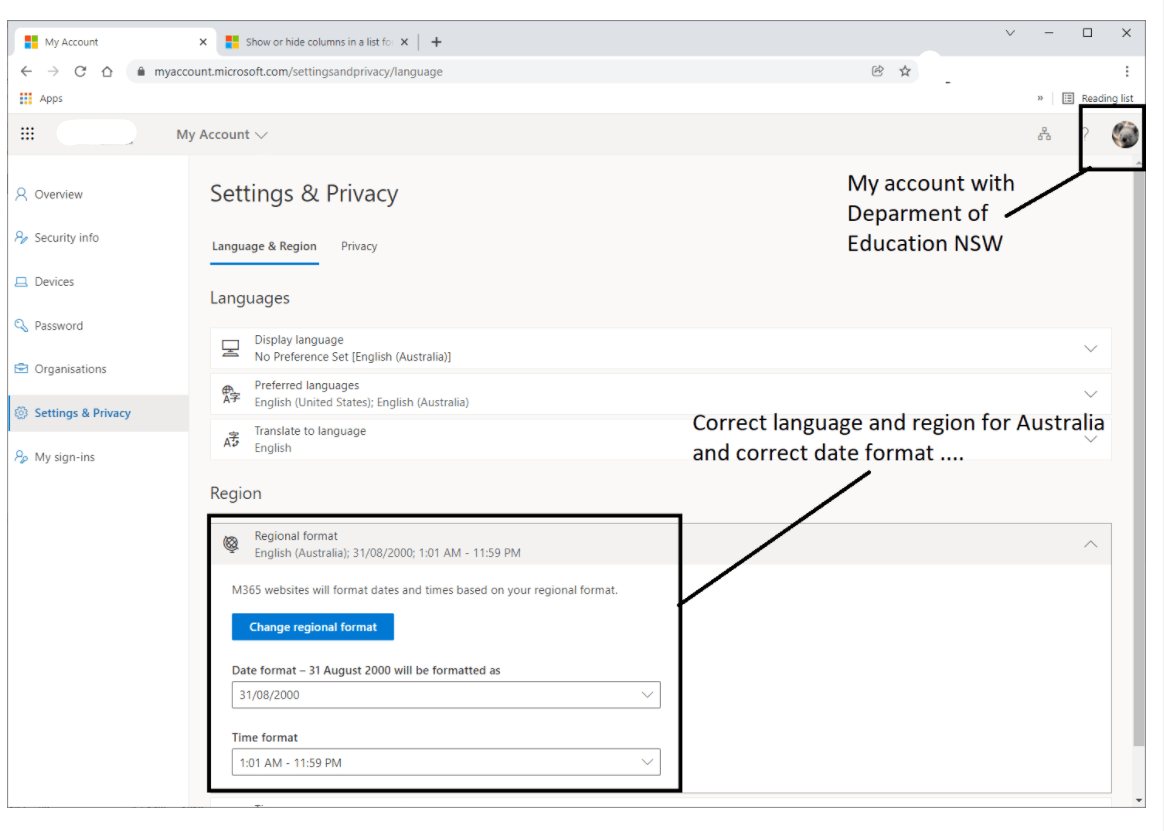Click the Security info icon in sidebar
The width and height of the screenshot is (1164, 831).
[x=22, y=238]
